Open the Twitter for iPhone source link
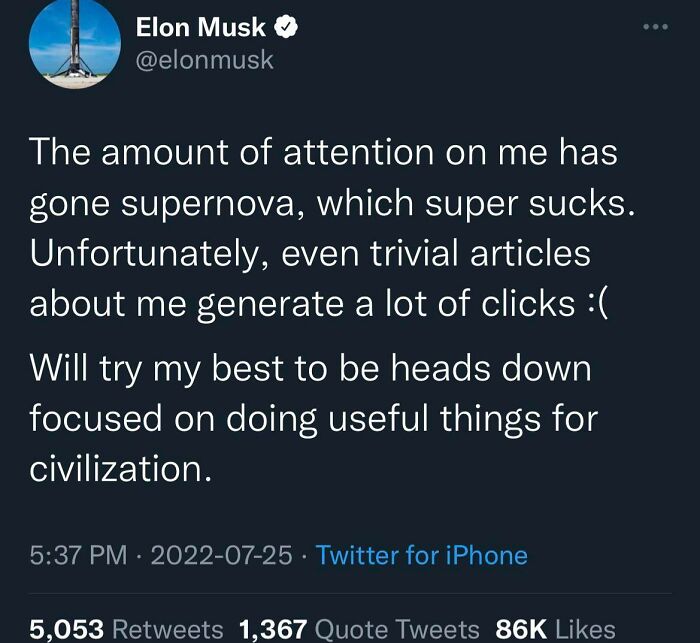The width and height of the screenshot is (700, 643). [x=421, y=555]
